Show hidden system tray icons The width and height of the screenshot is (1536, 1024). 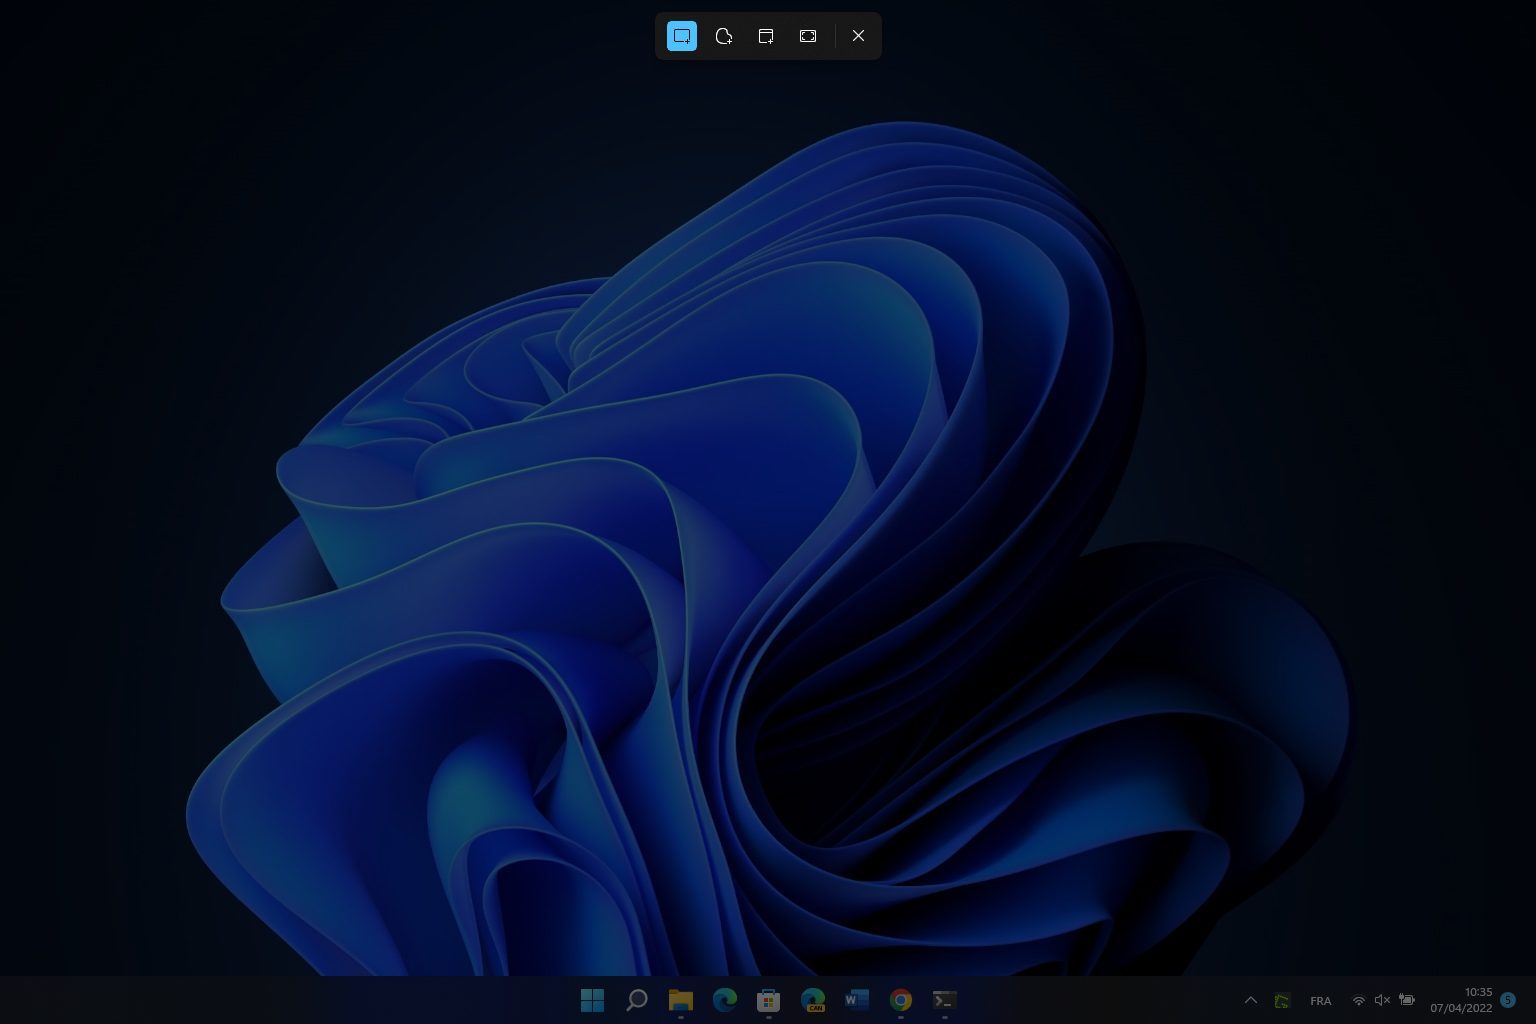[x=1250, y=1000]
